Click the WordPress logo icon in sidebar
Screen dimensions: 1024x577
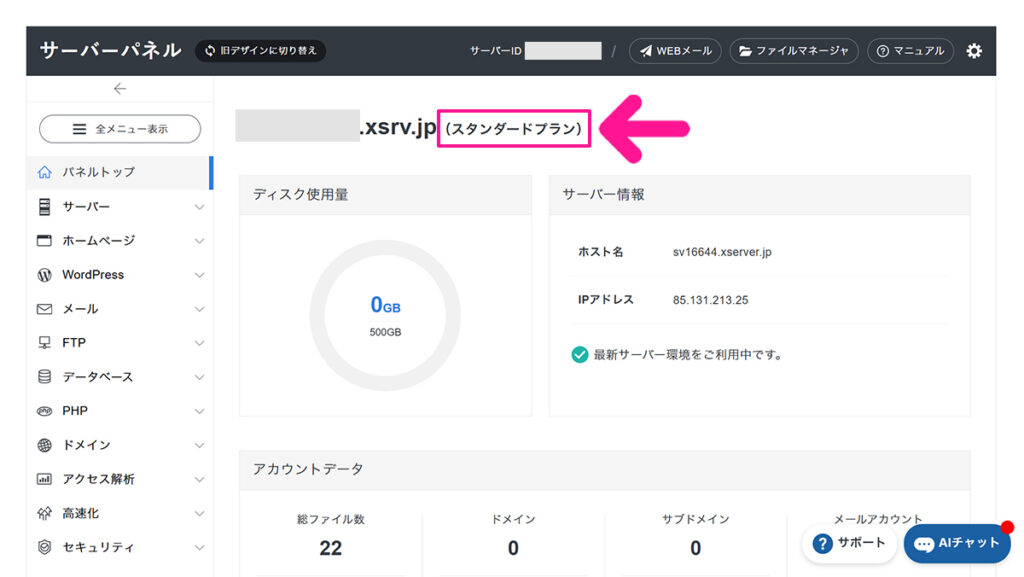44,275
